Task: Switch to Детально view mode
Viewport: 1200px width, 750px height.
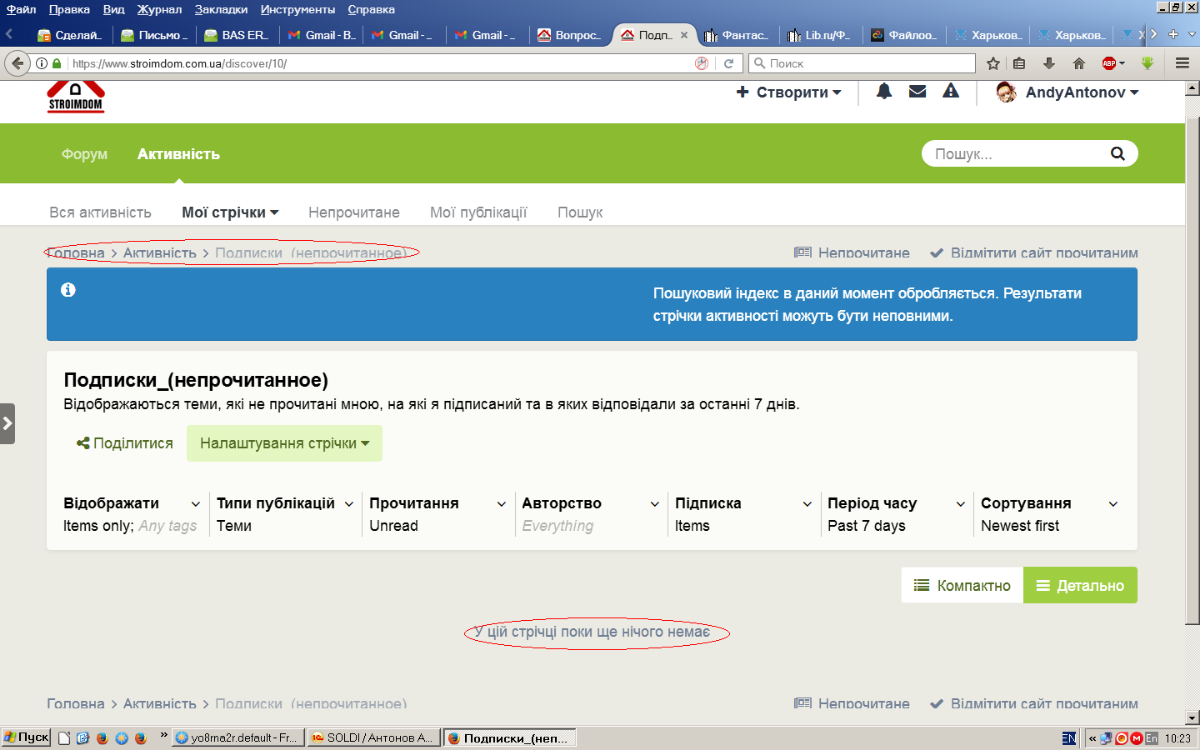Action: (1080, 586)
